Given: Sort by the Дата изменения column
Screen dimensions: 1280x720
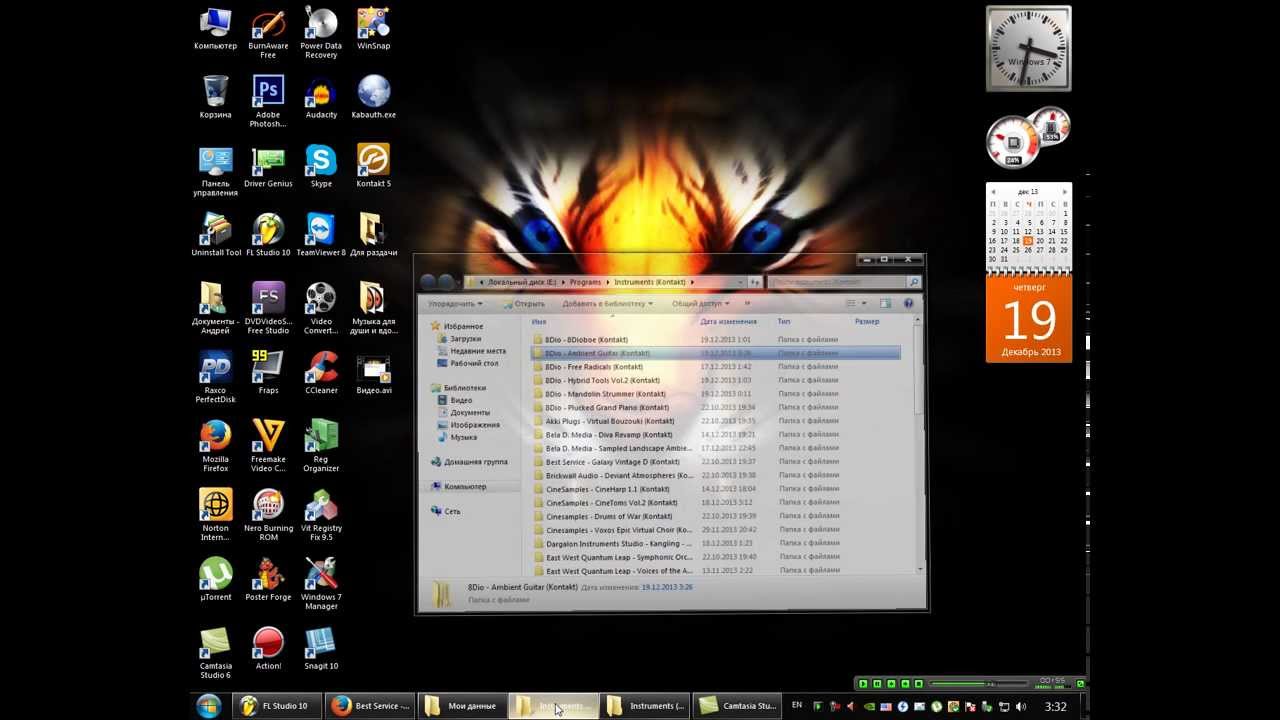Looking at the screenshot, I should click(728, 322).
